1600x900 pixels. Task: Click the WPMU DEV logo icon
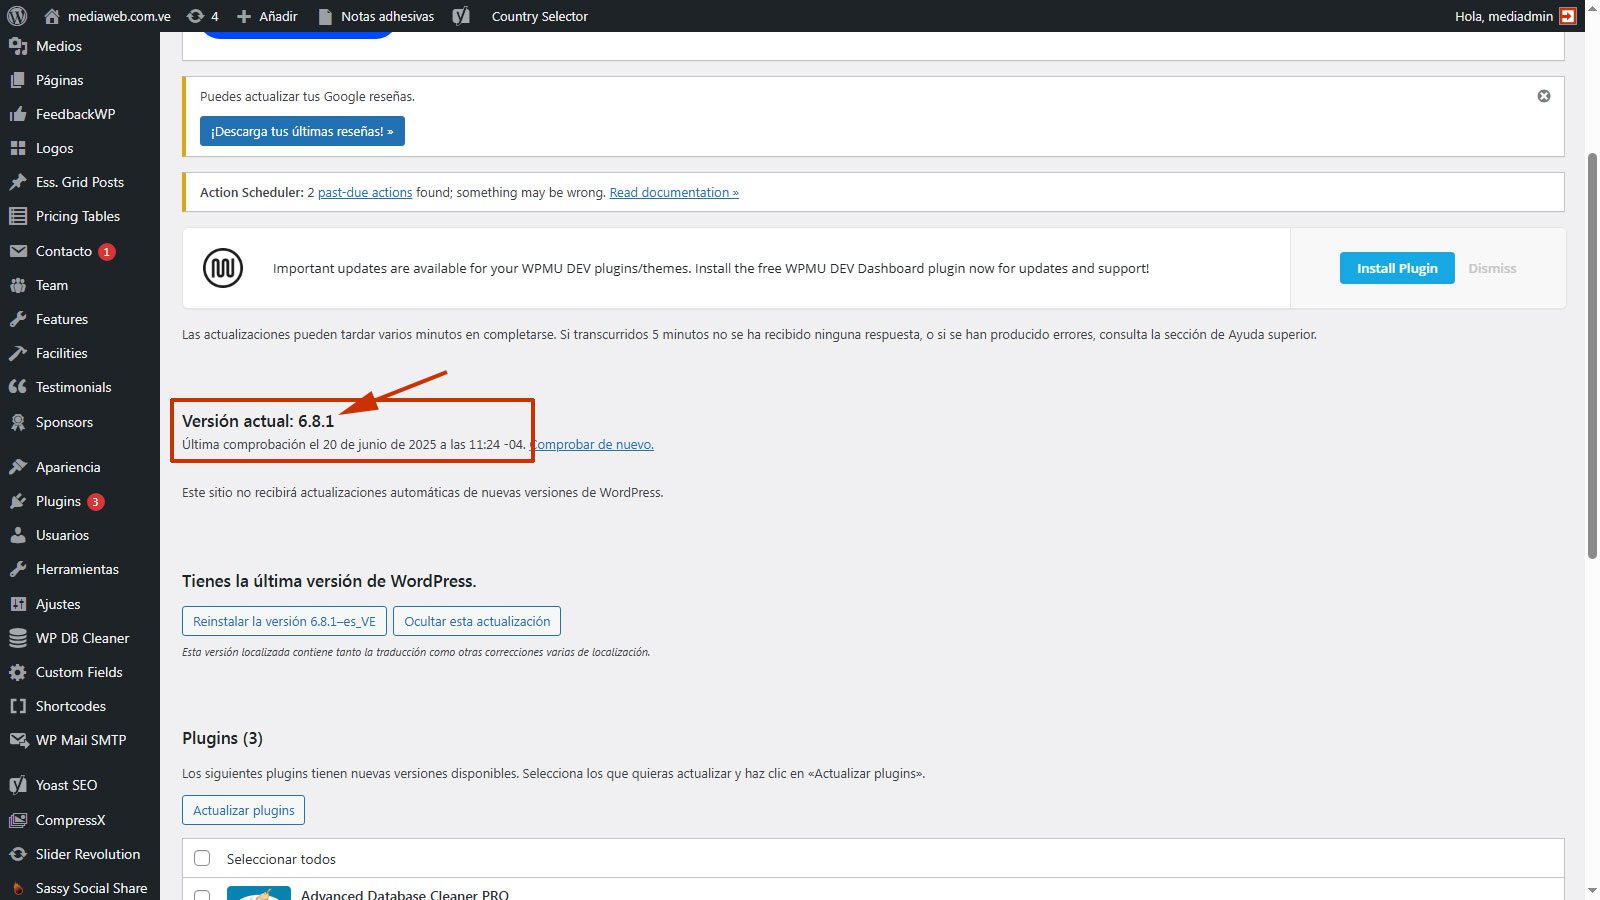[223, 268]
